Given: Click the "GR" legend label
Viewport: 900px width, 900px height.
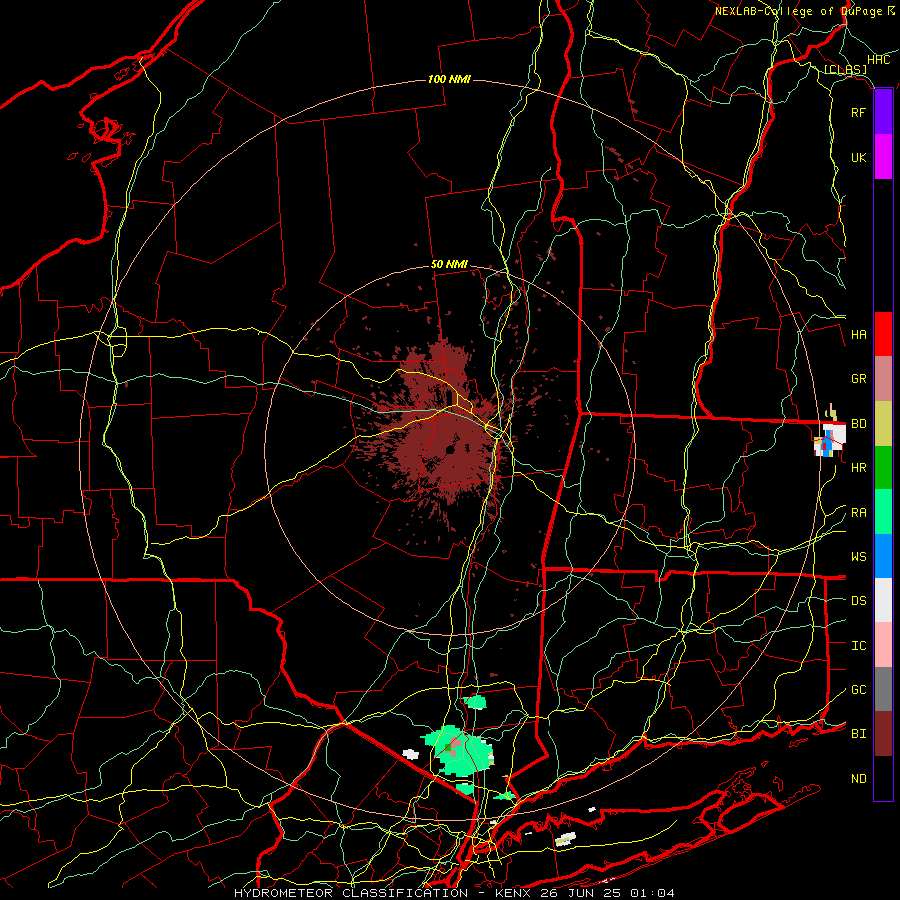Looking at the screenshot, I should [858, 379].
